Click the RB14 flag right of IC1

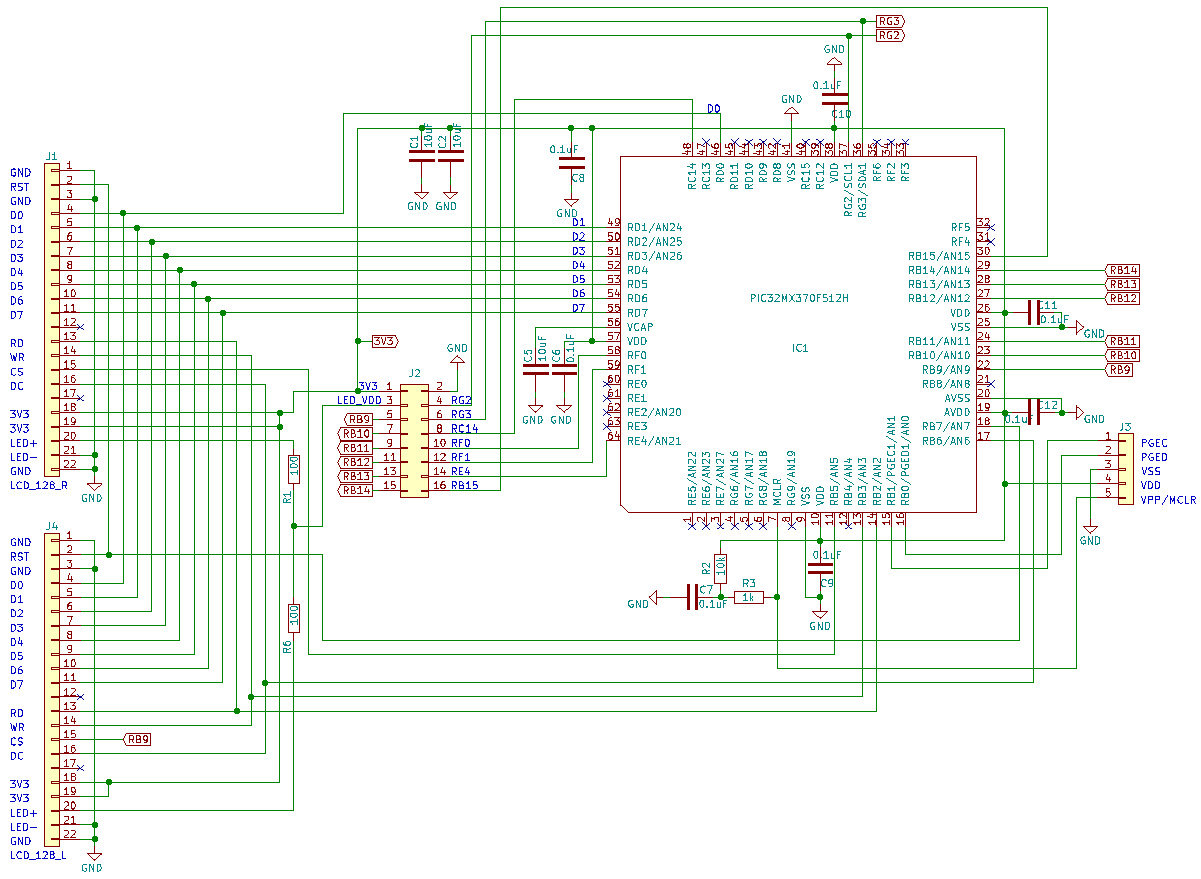pyautogui.click(x=1122, y=270)
